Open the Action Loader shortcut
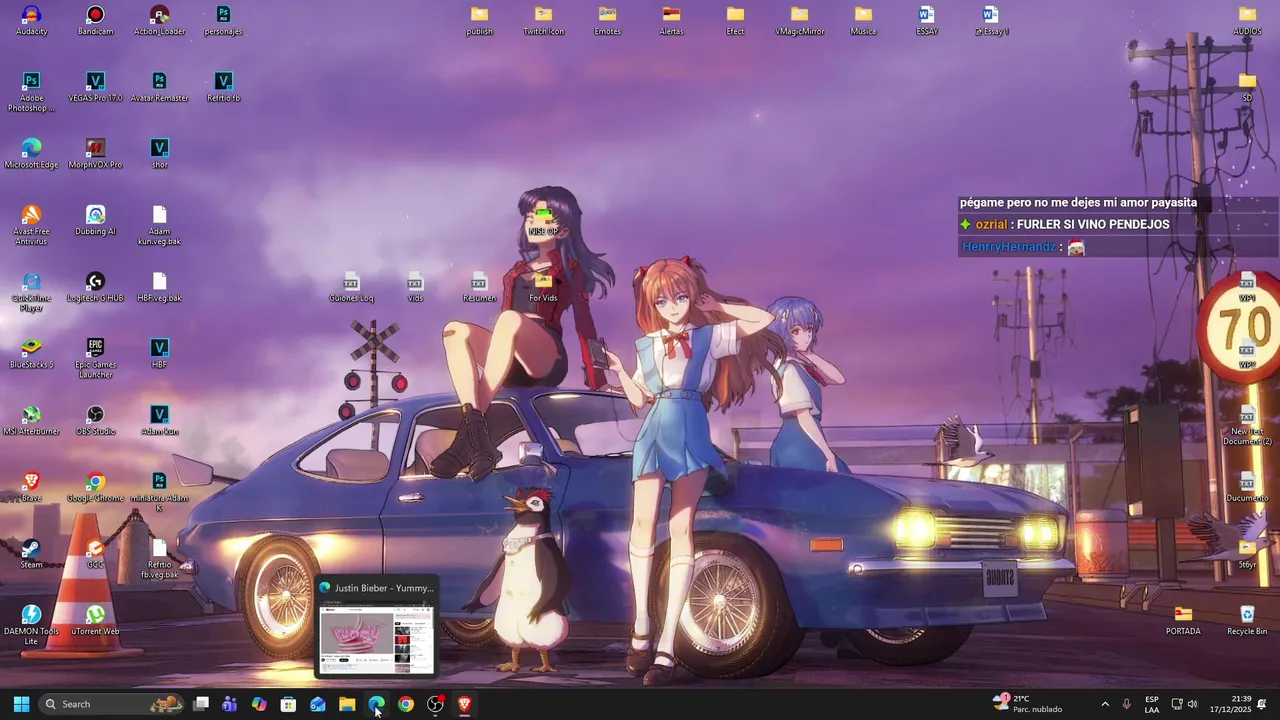The width and height of the screenshot is (1280, 720). (159, 21)
